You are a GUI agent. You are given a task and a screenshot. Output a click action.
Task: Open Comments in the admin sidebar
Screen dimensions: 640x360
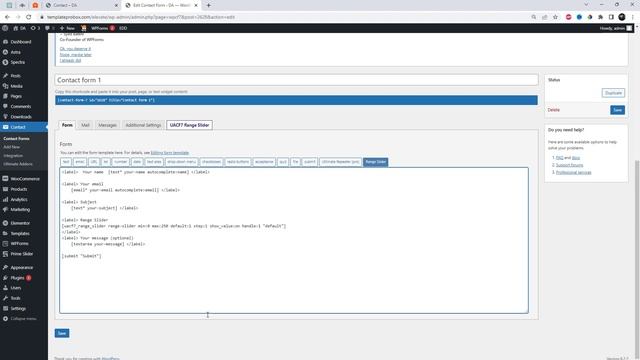pos(20,107)
